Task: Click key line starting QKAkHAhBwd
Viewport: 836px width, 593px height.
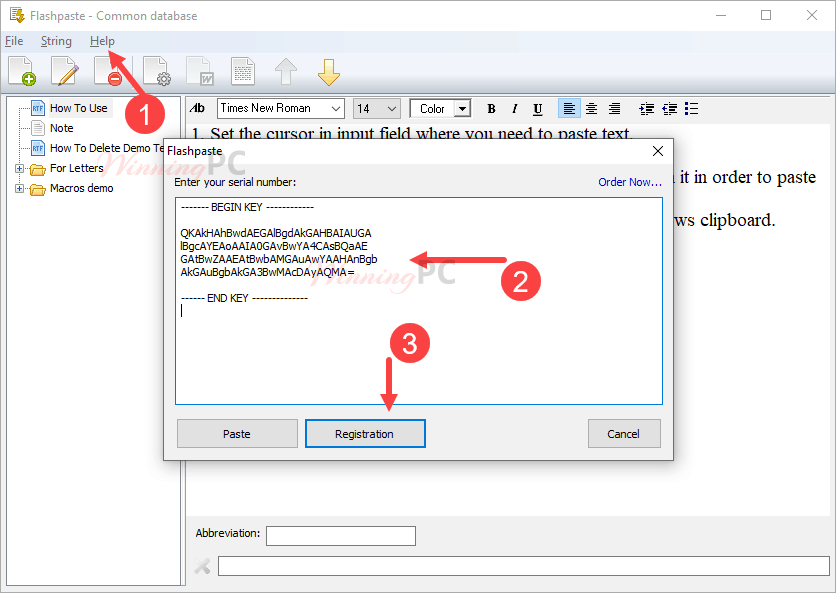Action: 276,233
